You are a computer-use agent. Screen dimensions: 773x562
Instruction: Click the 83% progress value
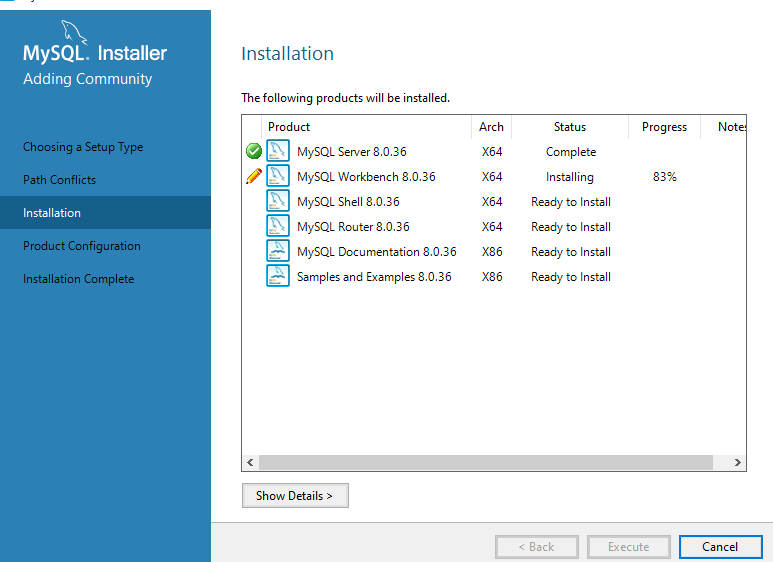(665, 177)
